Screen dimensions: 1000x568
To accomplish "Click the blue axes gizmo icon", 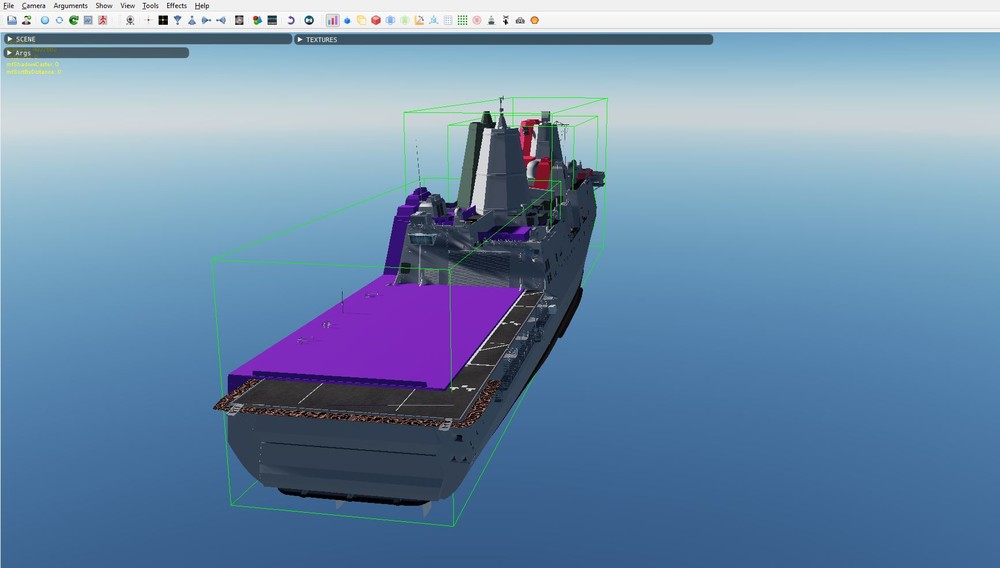I will point(434,20).
